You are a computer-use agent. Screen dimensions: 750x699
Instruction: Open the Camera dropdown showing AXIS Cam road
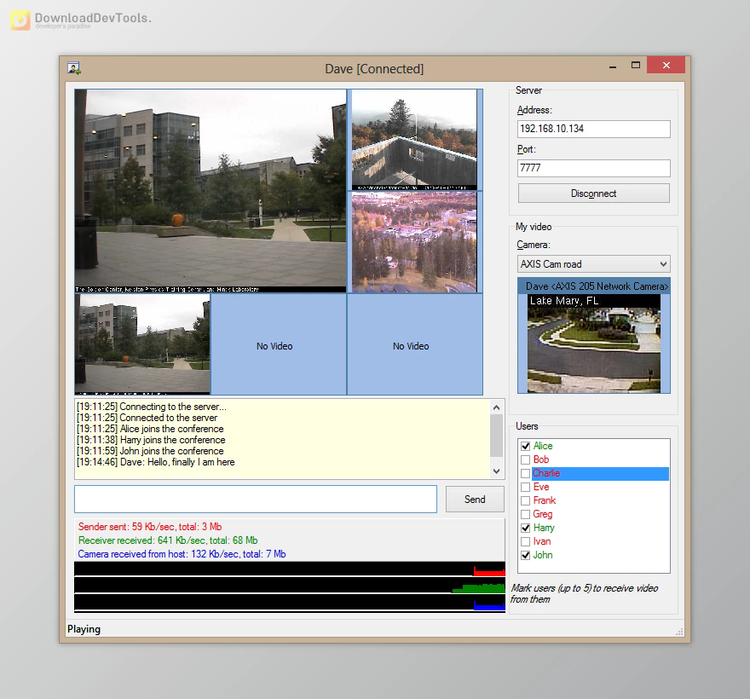click(x=594, y=264)
